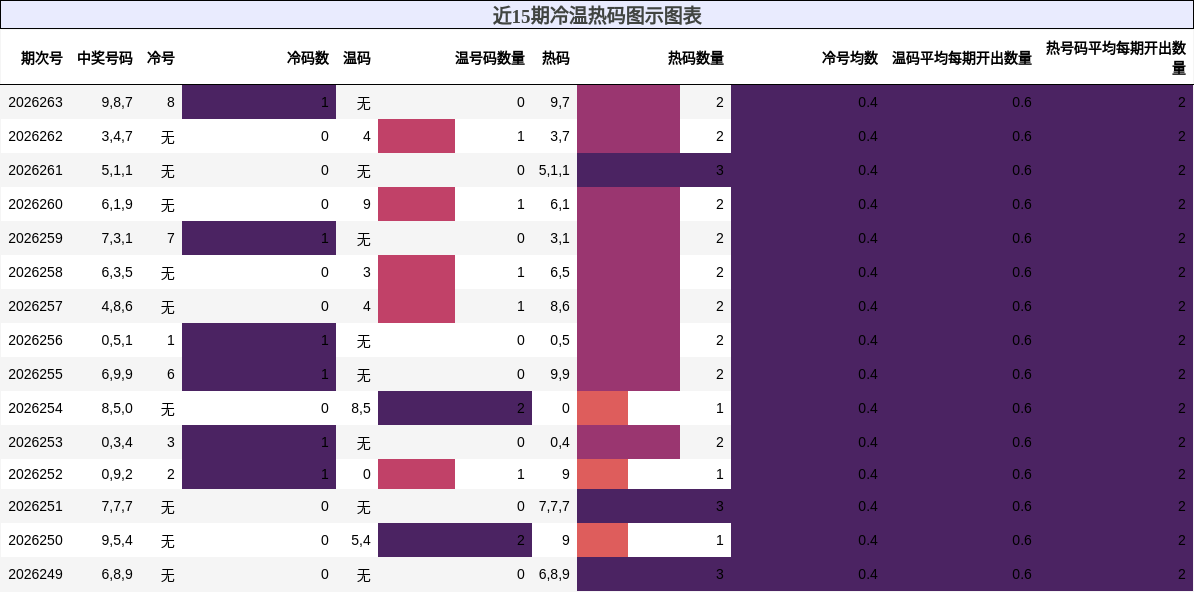Select the 冷号 column header

pyautogui.click(x=161, y=58)
